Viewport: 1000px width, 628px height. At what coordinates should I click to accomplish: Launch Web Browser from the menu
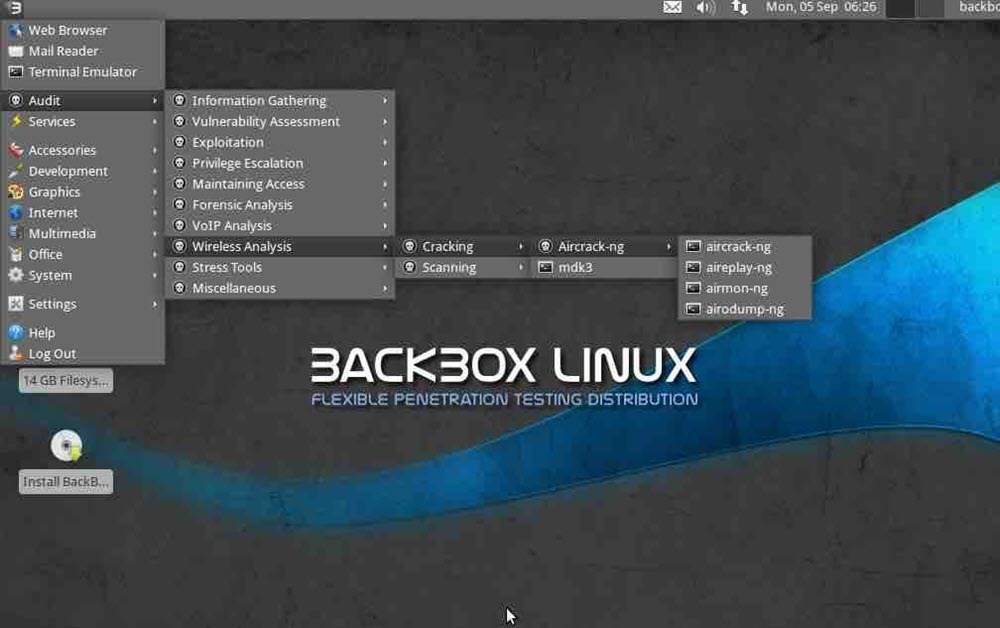[83, 30]
